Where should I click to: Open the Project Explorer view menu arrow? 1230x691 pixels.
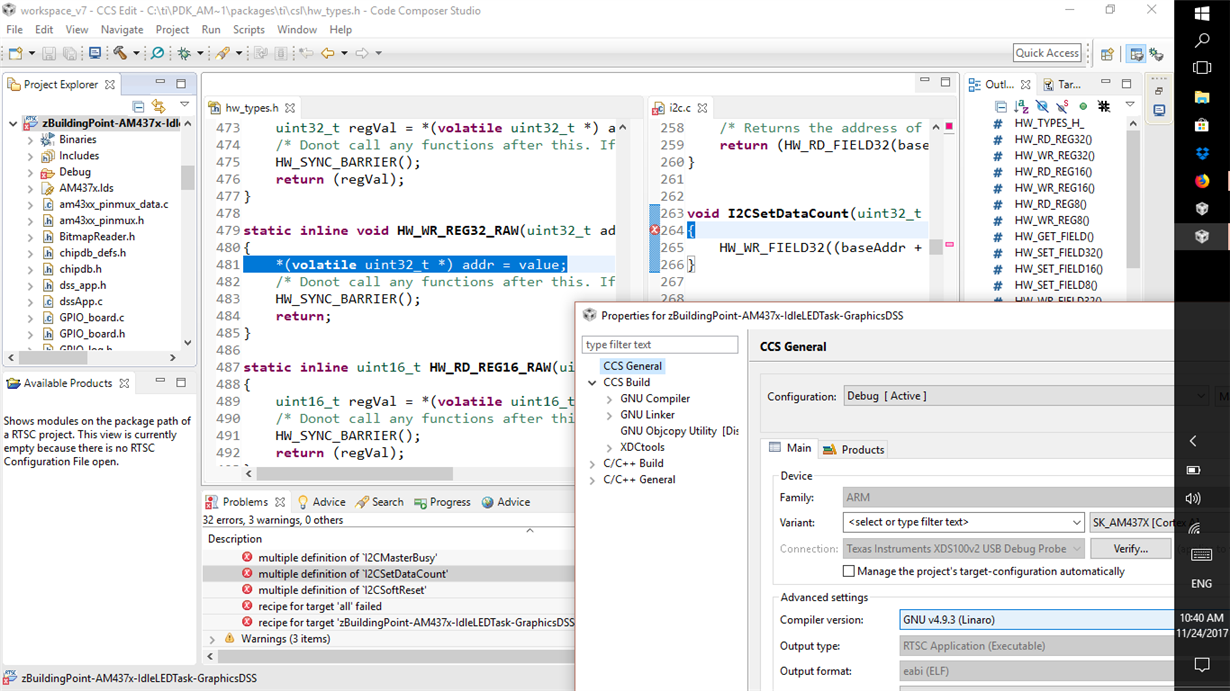click(185, 105)
